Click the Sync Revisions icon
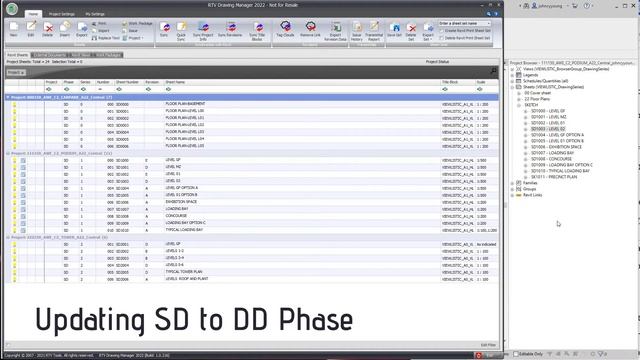Image resolution: width=640 pixels, height=360 pixels. point(231,27)
